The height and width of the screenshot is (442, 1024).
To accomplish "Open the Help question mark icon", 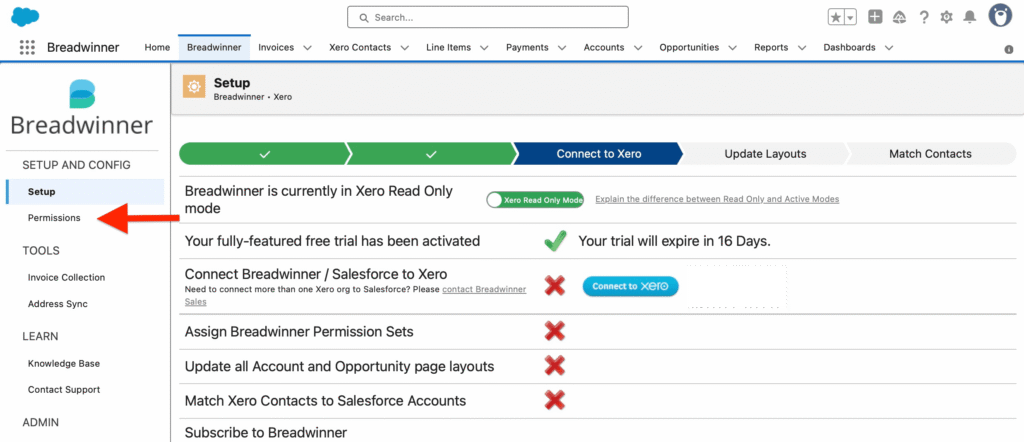I will (x=923, y=18).
